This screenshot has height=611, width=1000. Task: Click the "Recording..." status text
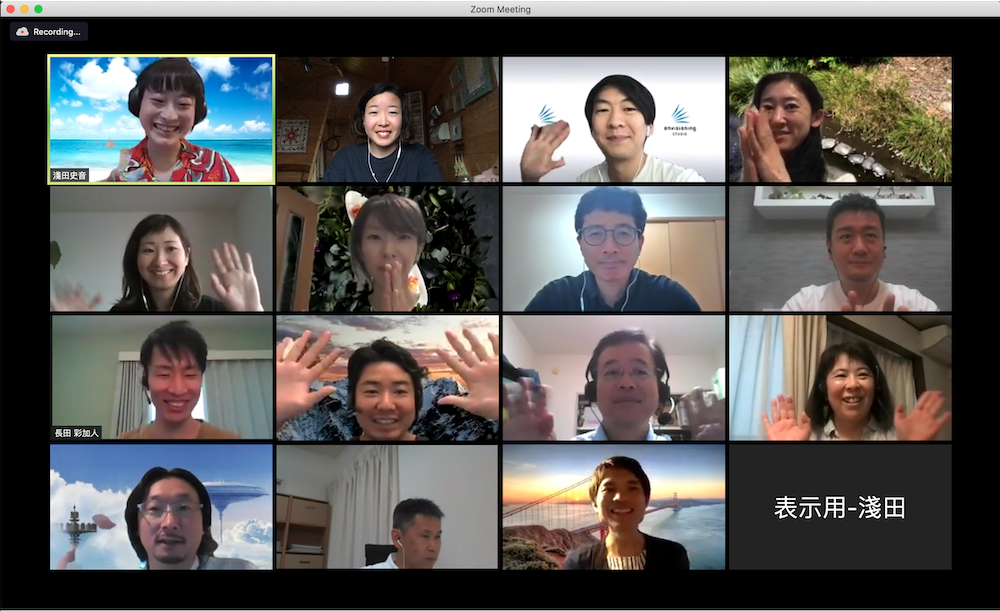tap(56, 32)
